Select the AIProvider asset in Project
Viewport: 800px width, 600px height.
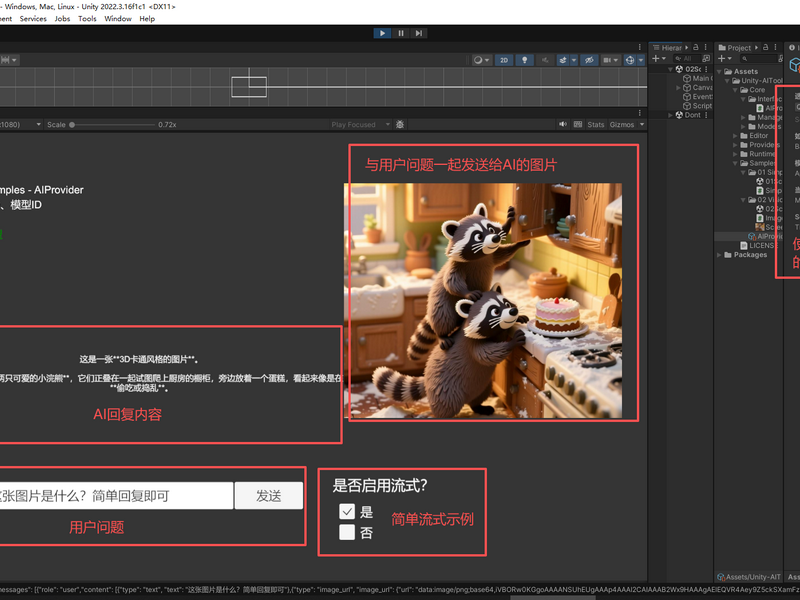[765, 236]
